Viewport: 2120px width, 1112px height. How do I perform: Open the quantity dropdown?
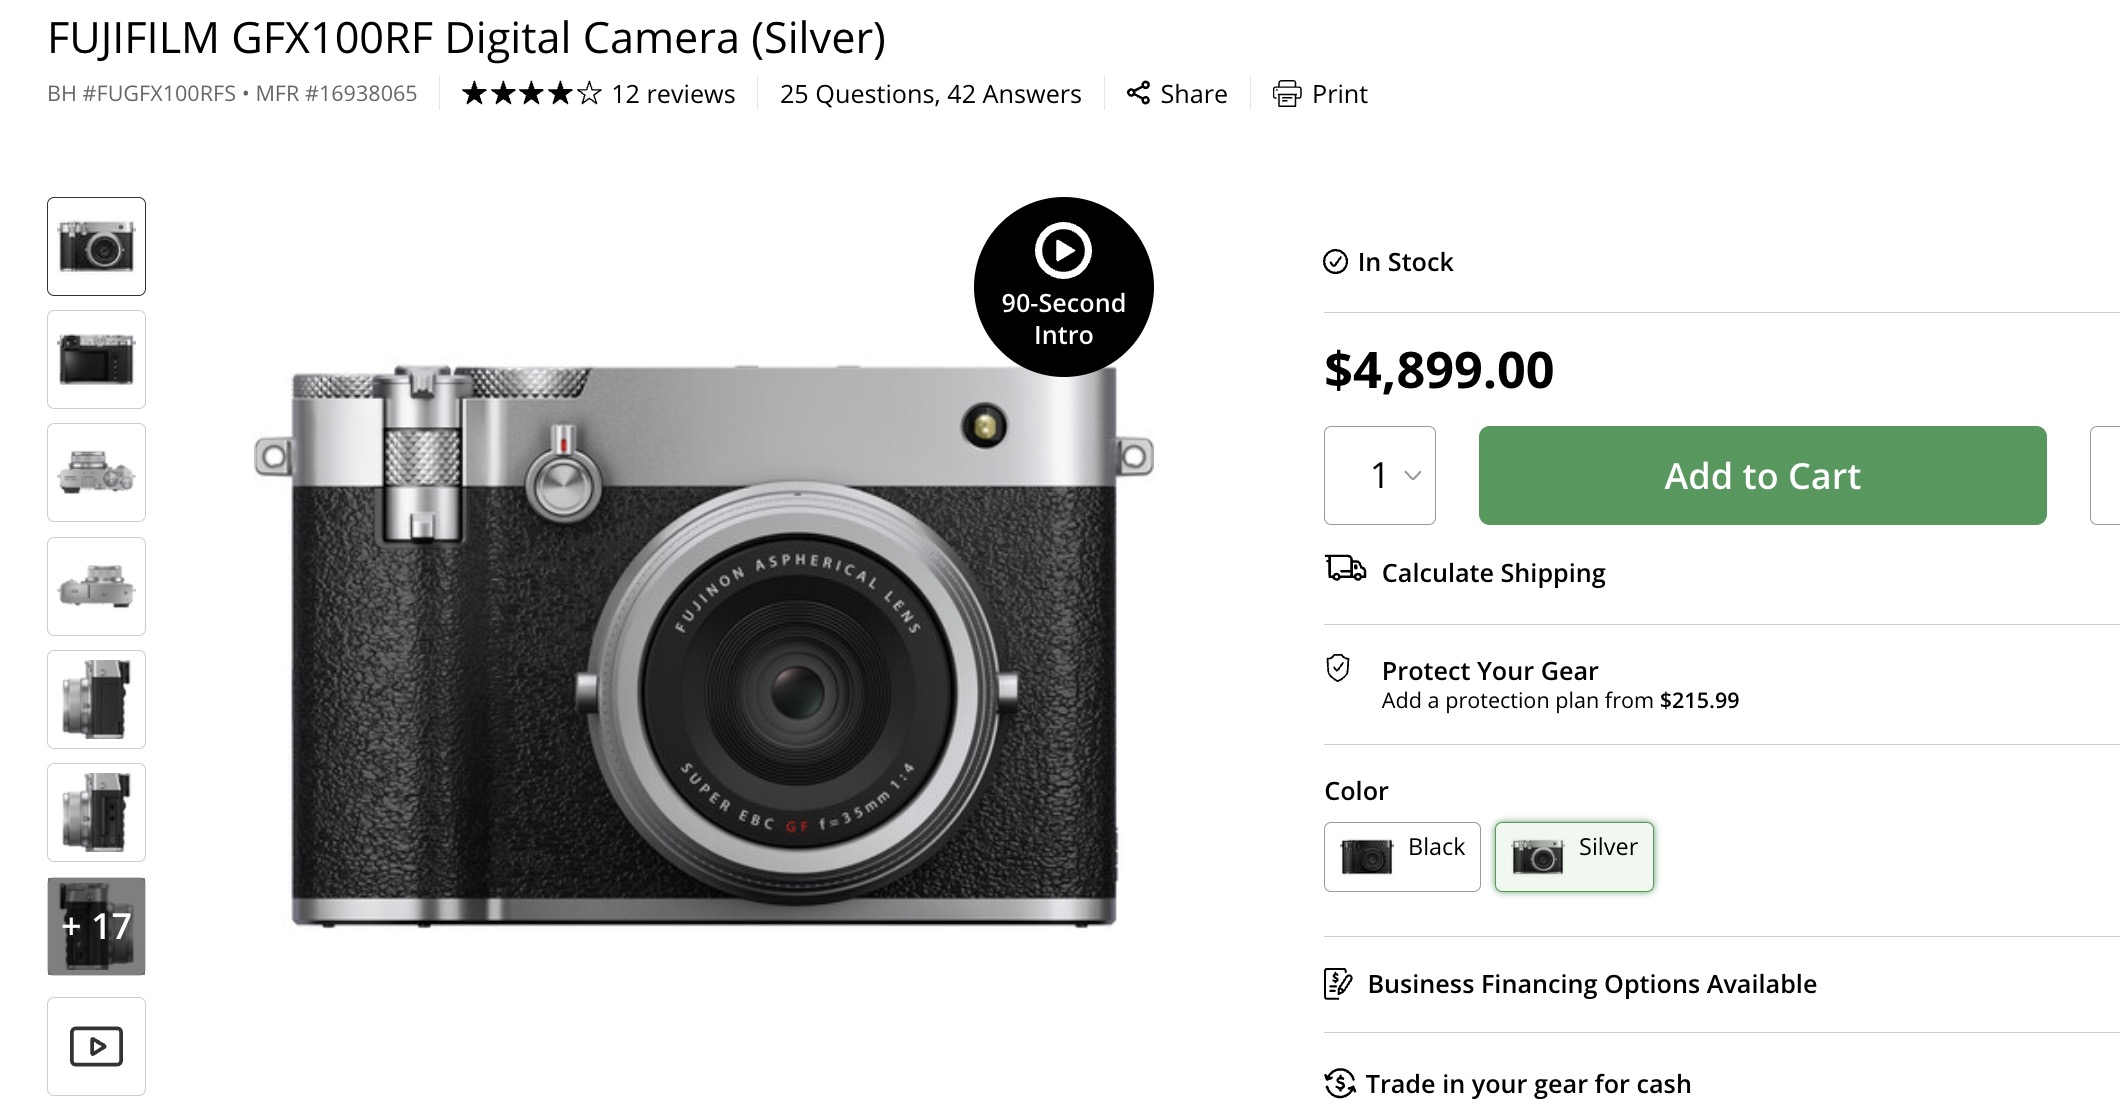coord(1380,476)
